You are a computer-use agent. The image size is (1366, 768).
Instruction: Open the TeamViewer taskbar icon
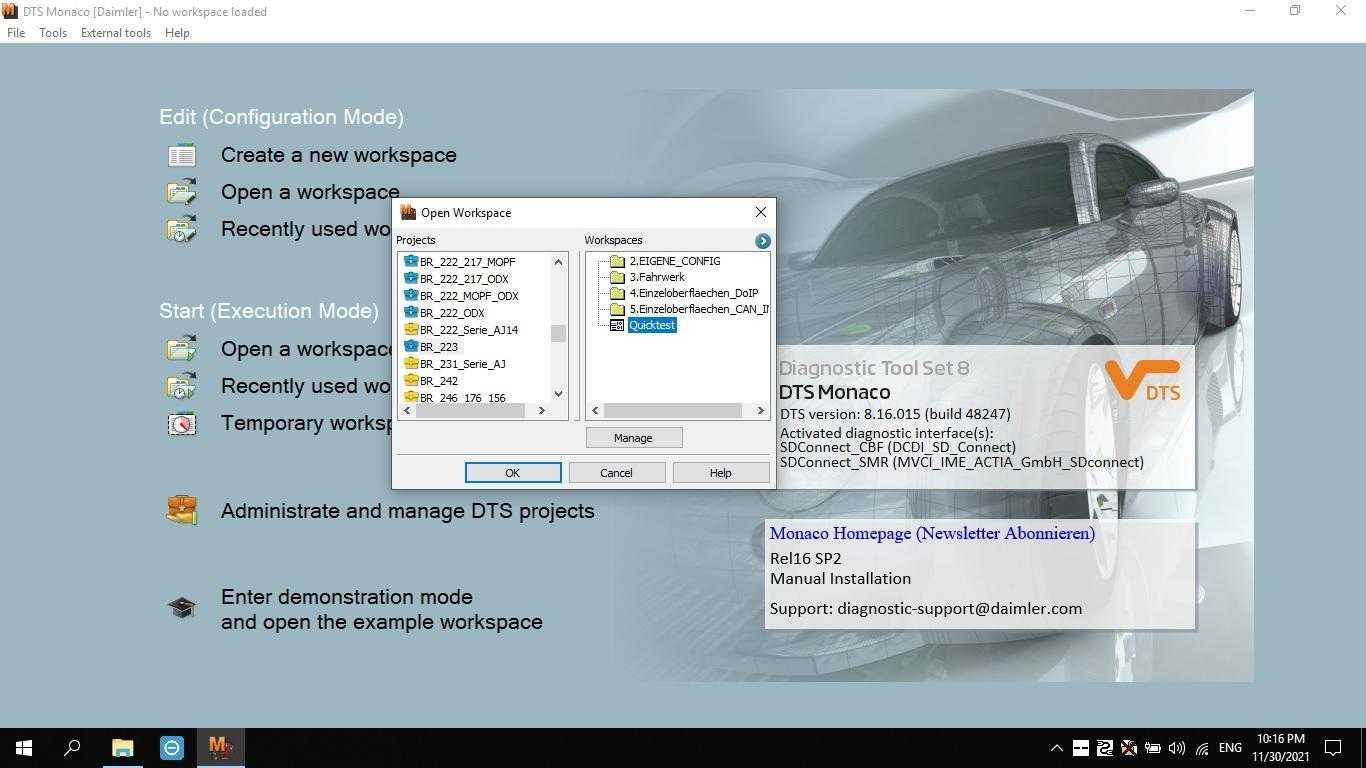[x=171, y=747]
